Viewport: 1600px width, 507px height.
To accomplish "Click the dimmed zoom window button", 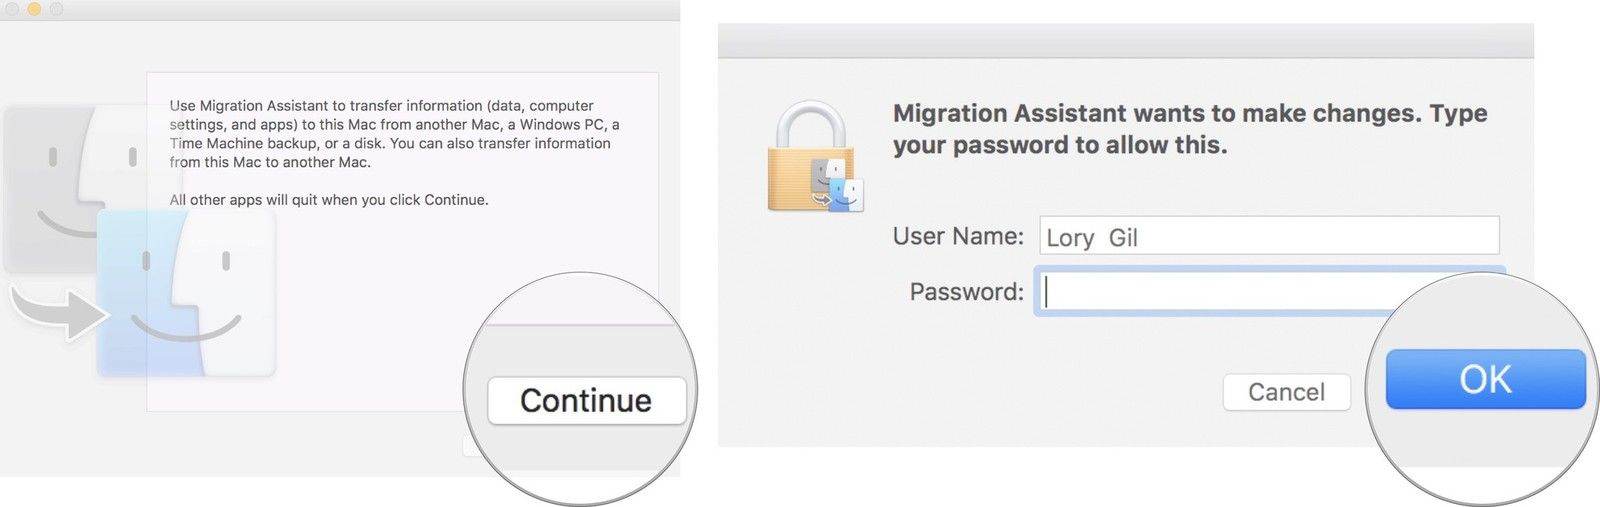I will (56, 9).
